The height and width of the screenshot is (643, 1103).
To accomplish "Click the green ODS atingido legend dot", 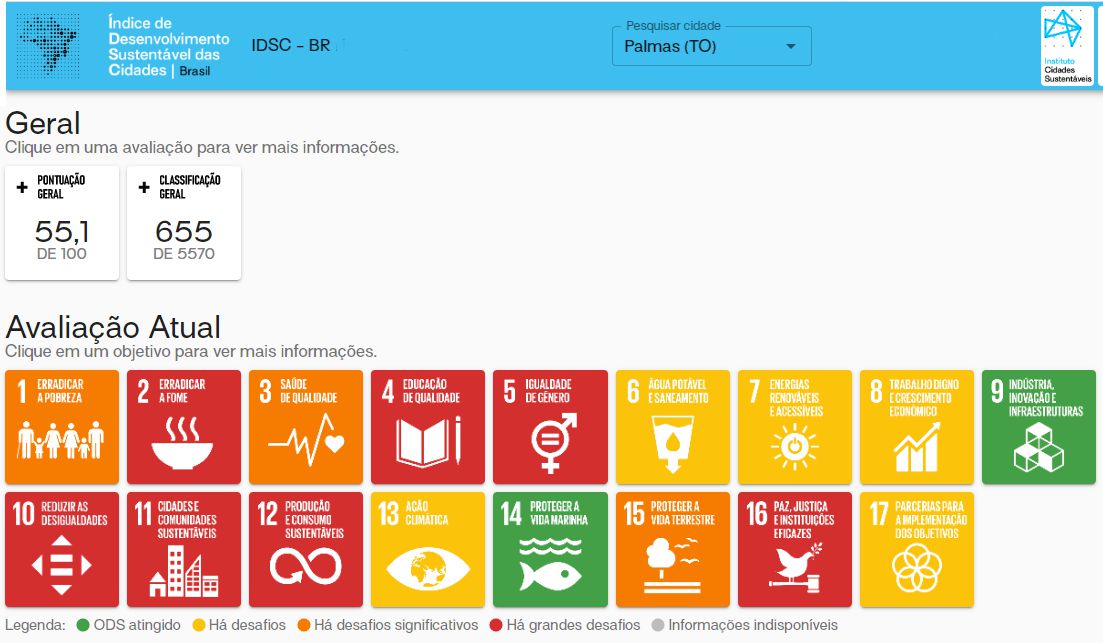I will 83,625.
